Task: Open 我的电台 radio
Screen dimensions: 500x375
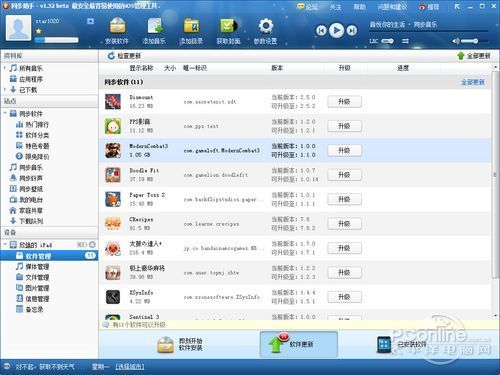Action: [31, 200]
